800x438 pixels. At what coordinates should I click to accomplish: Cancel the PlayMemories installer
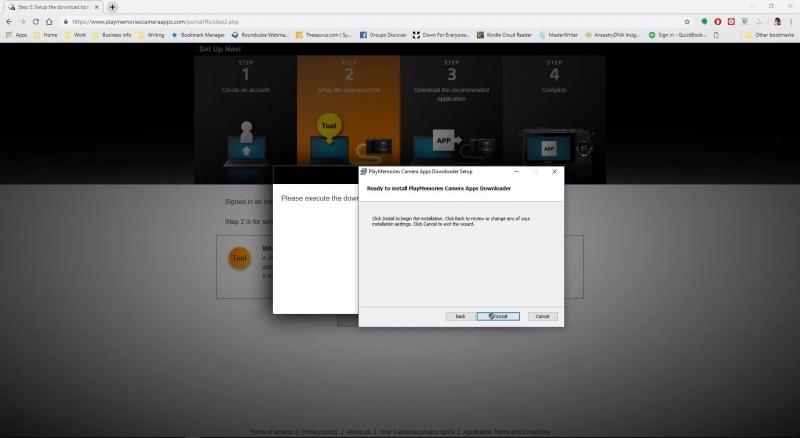[542, 316]
